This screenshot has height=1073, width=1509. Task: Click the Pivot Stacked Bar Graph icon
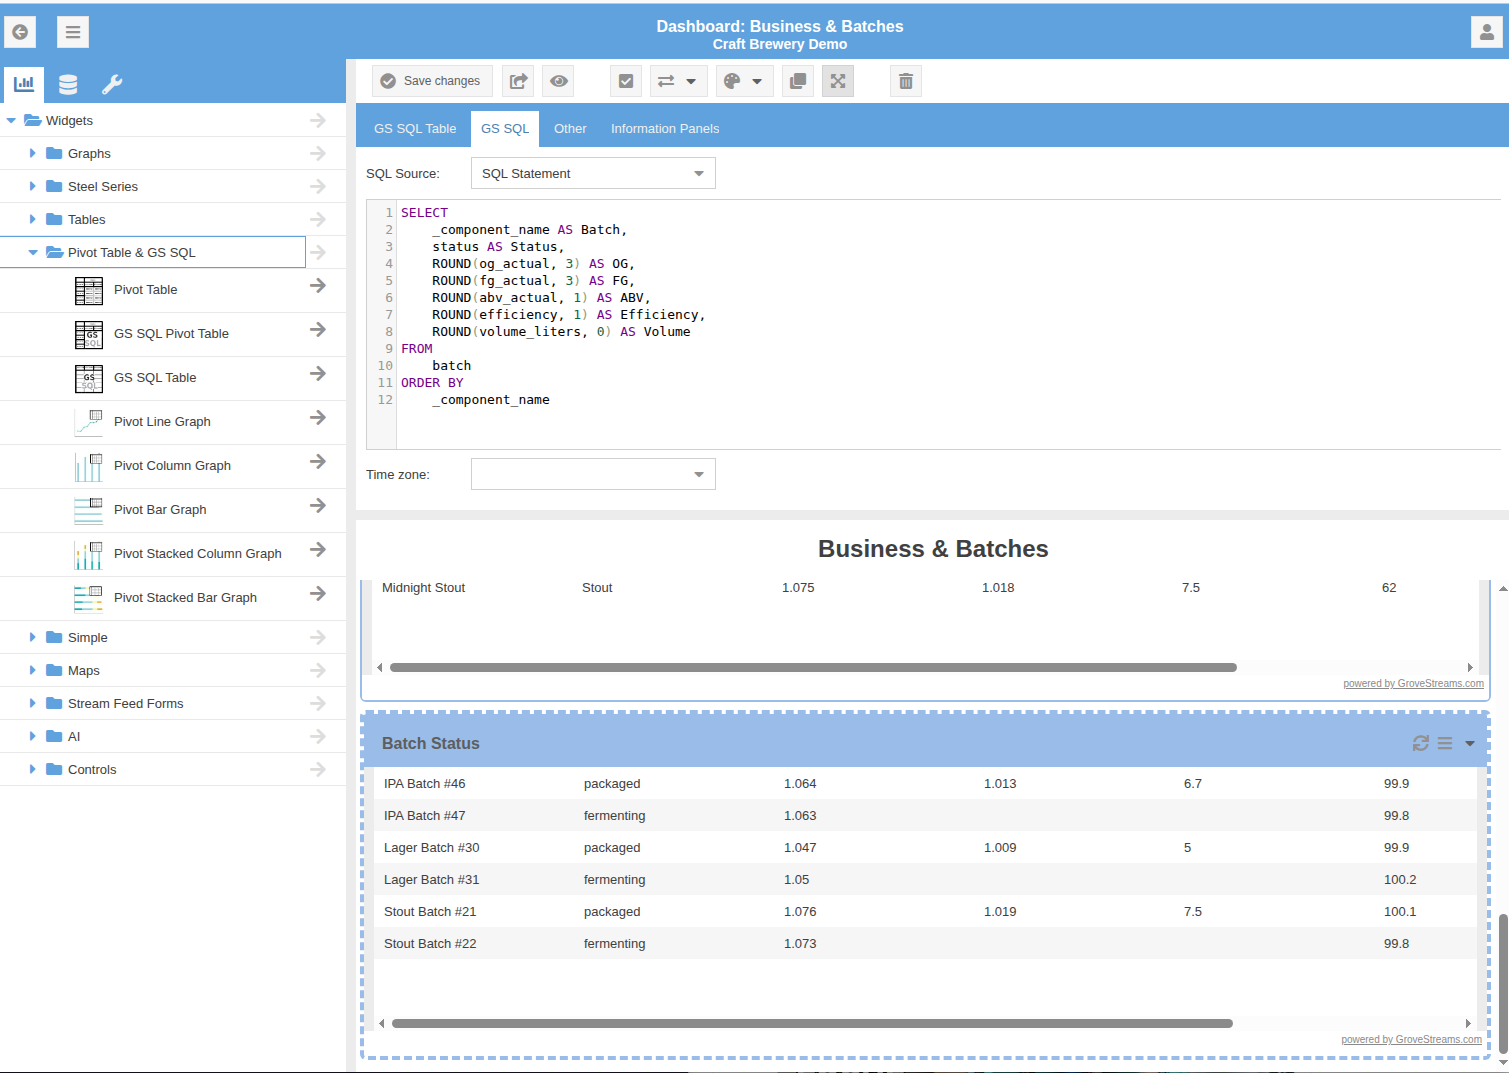[89, 598]
